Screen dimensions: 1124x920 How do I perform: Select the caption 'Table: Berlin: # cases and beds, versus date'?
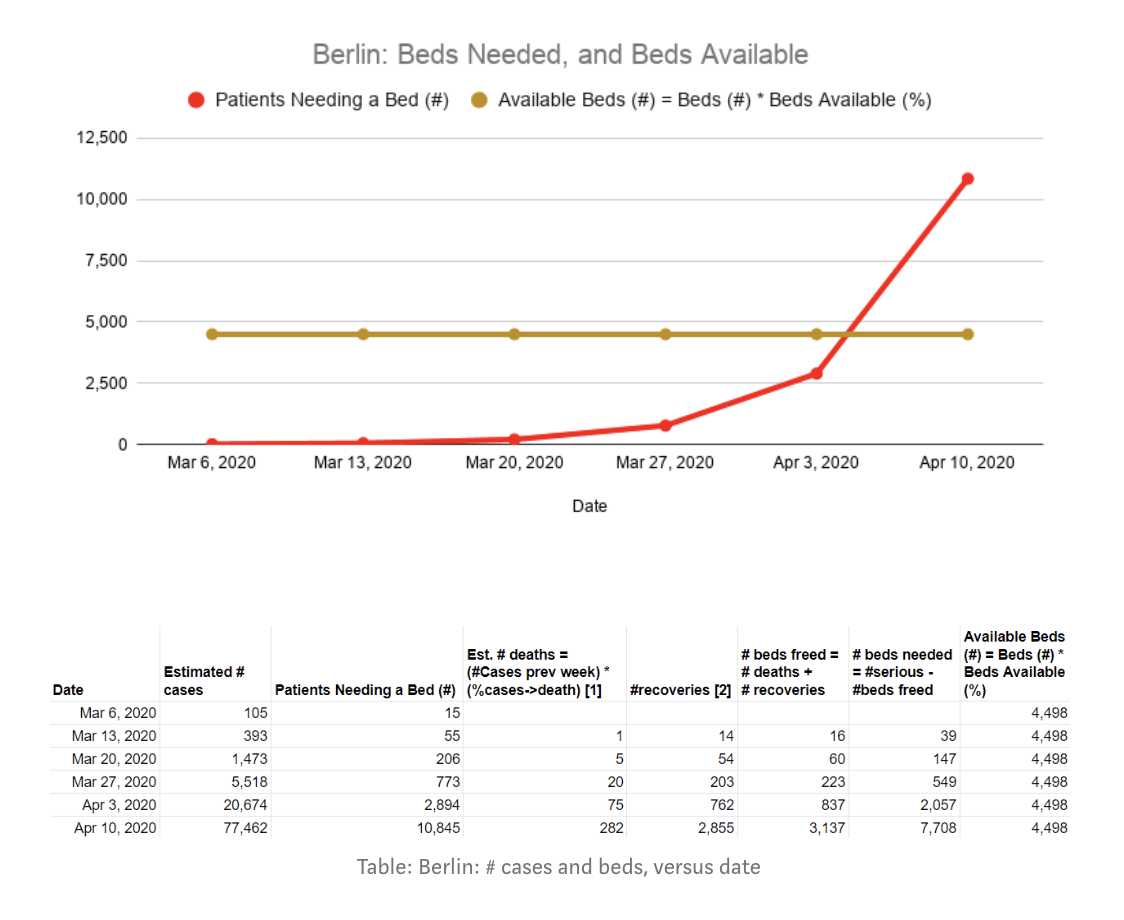point(558,867)
